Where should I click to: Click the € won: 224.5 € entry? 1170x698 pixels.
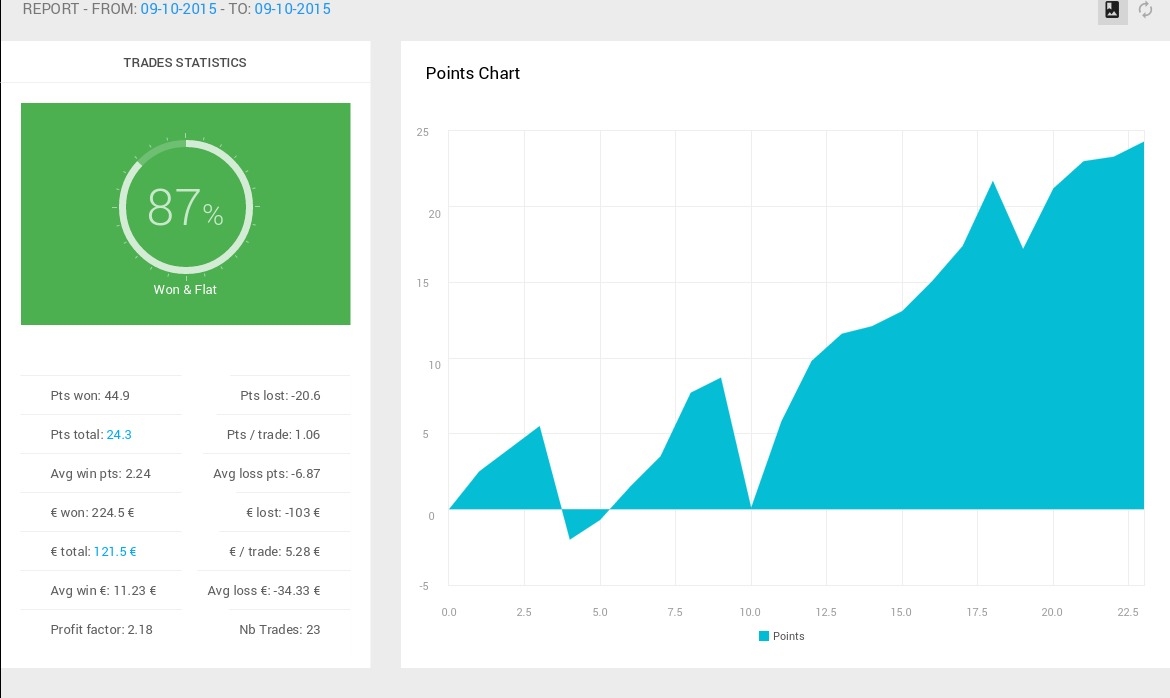tap(93, 513)
